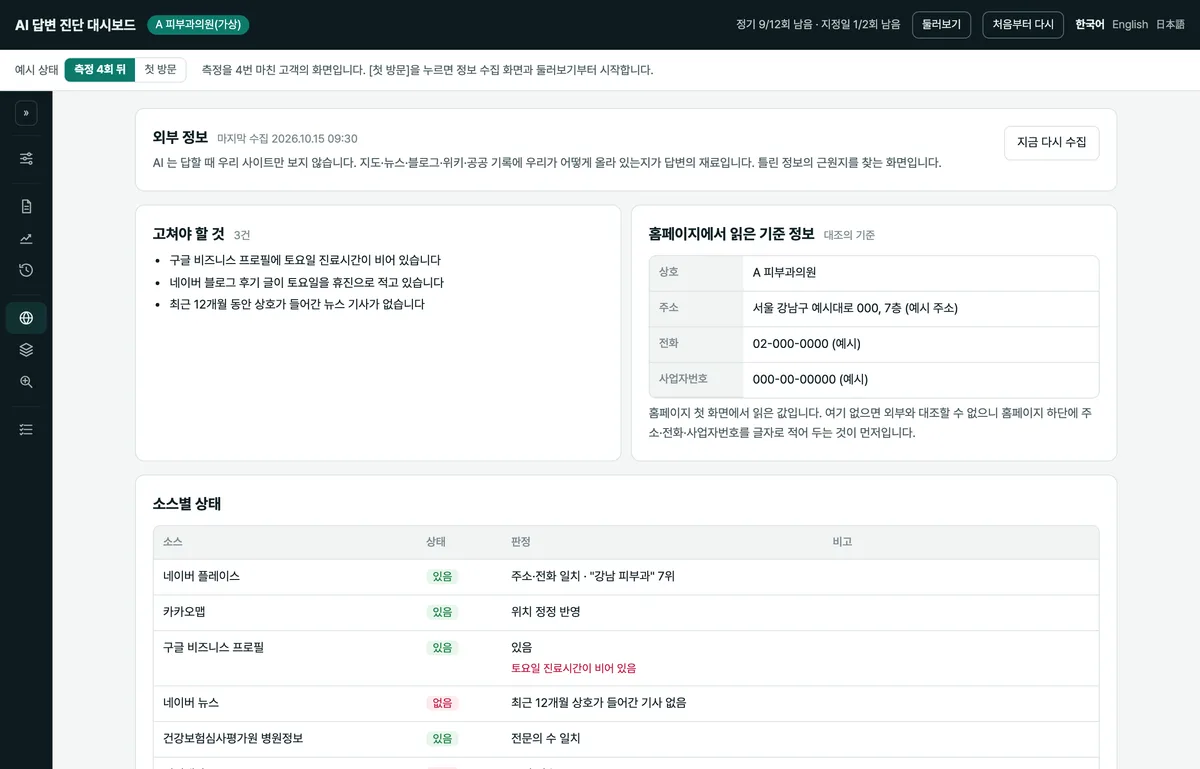Click the 외부 정보 heading
This screenshot has width=1200, height=769.
click(180, 138)
